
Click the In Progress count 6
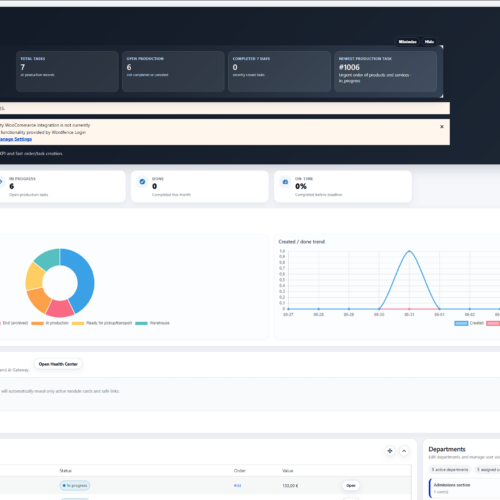[x=12, y=186]
